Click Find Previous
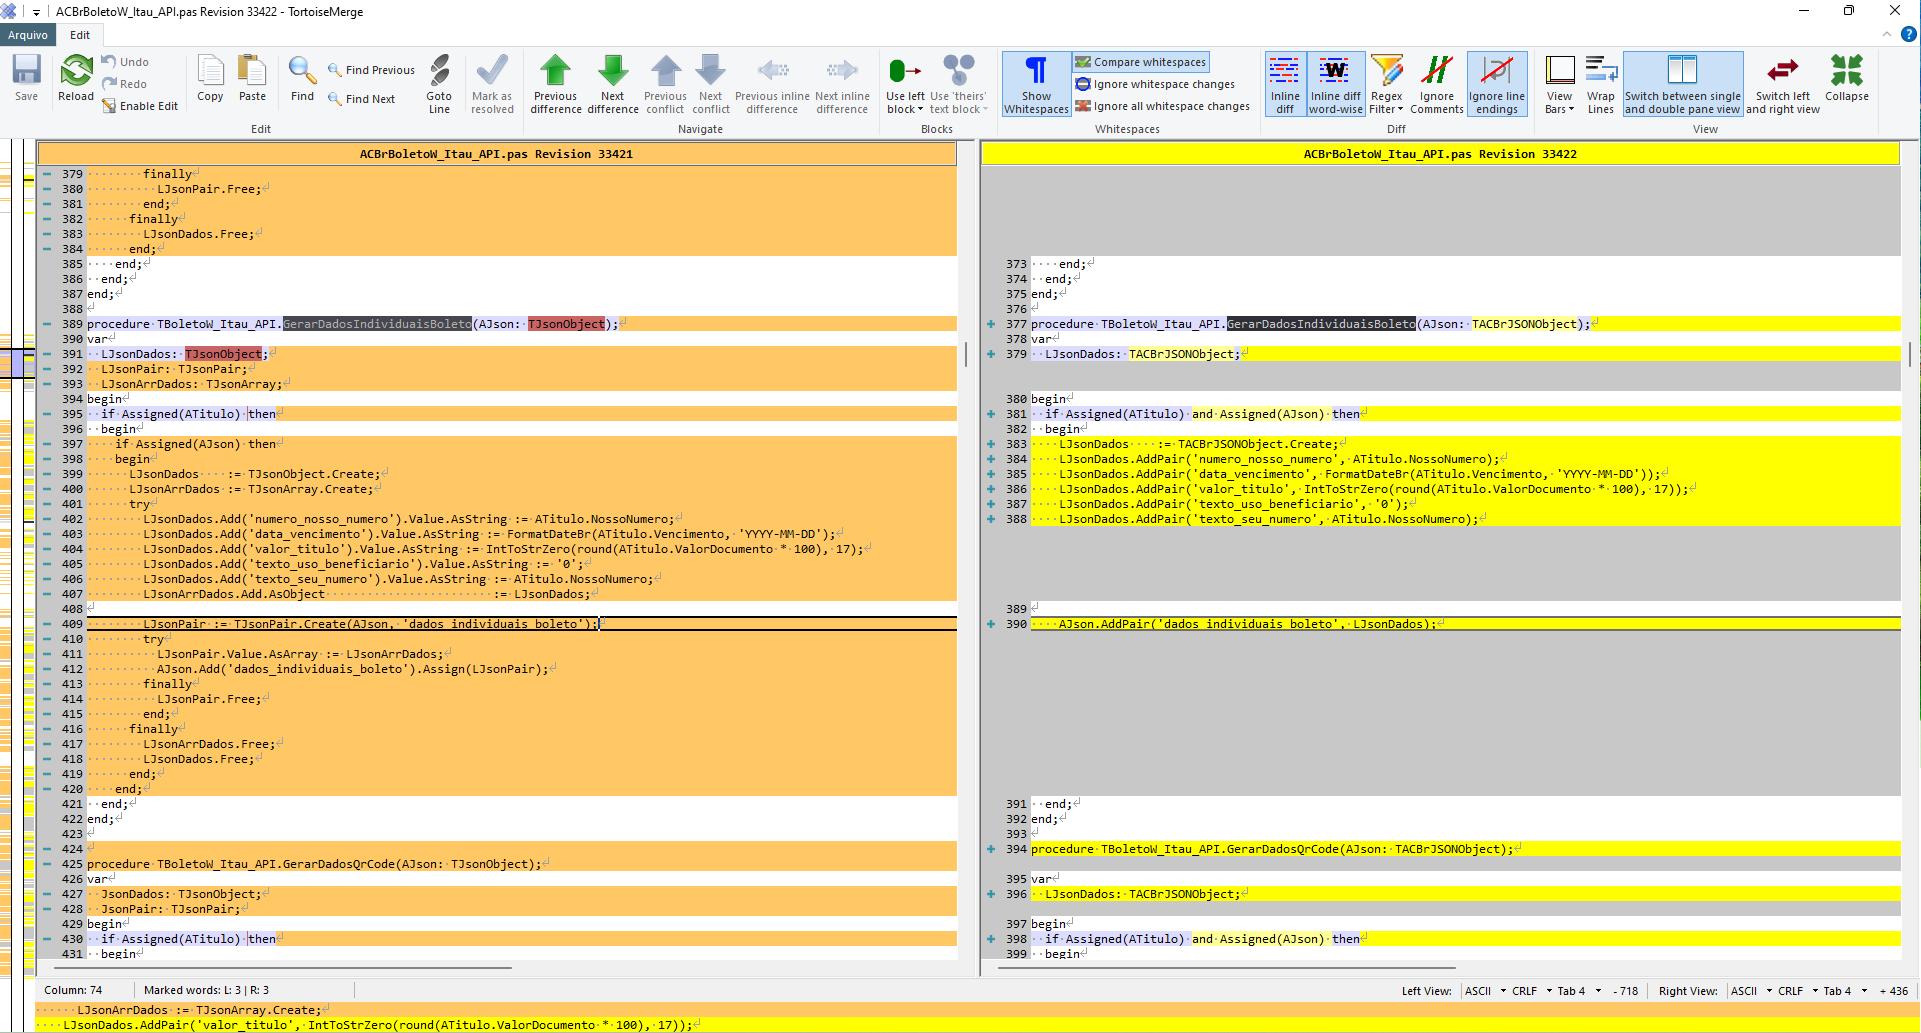The image size is (1921, 1033). (x=371, y=70)
